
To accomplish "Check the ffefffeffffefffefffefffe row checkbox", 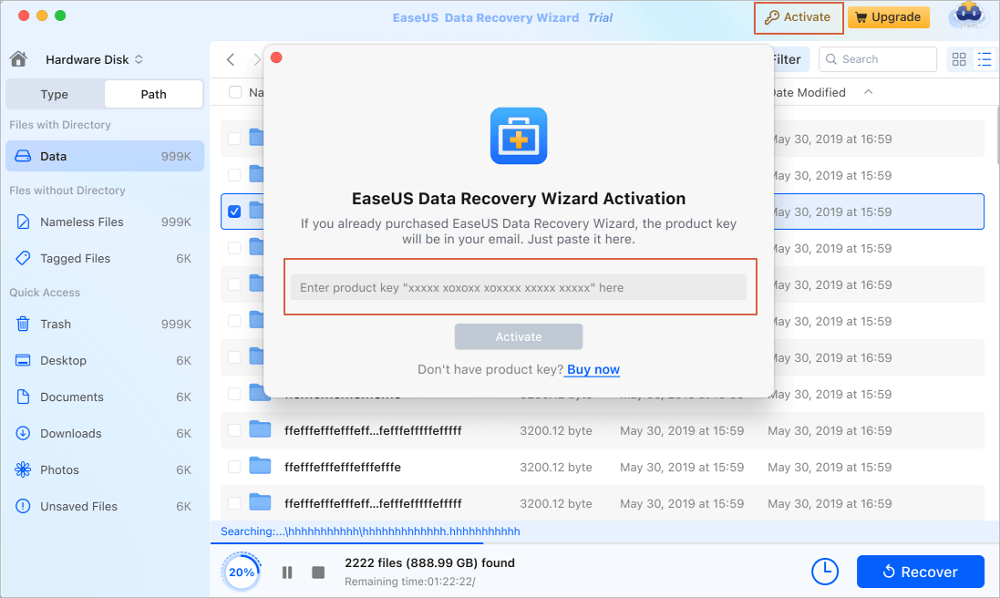I will pos(235,467).
